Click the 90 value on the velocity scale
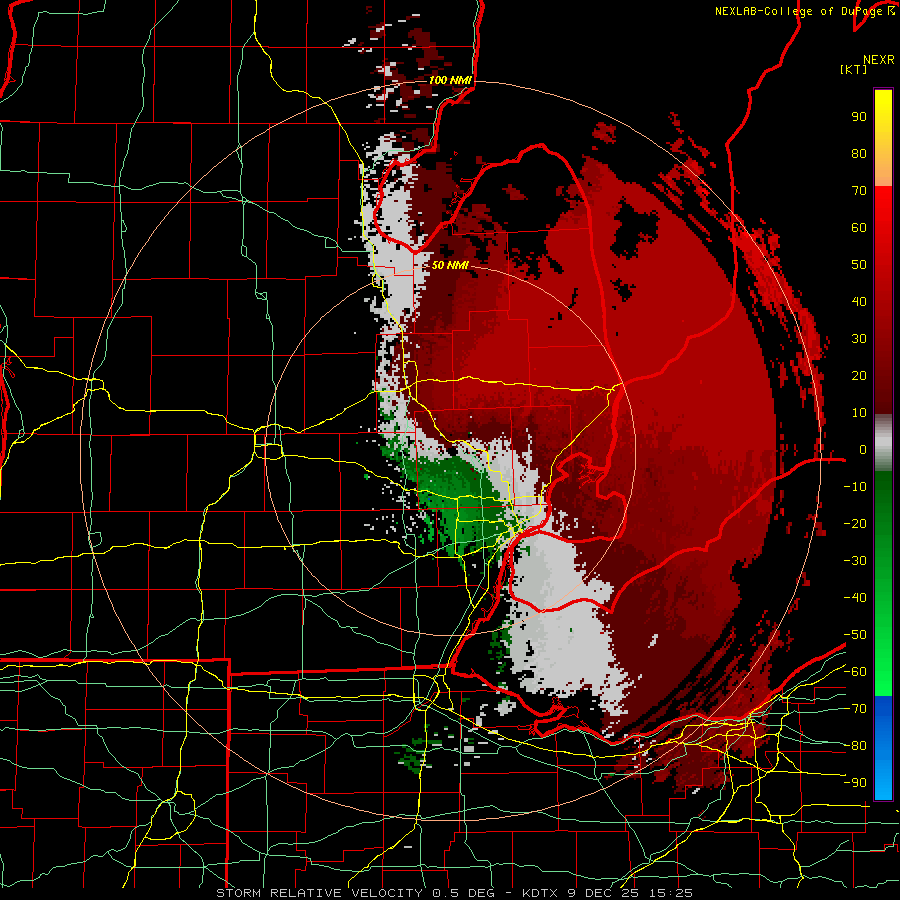900x900 pixels. [x=859, y=117]
